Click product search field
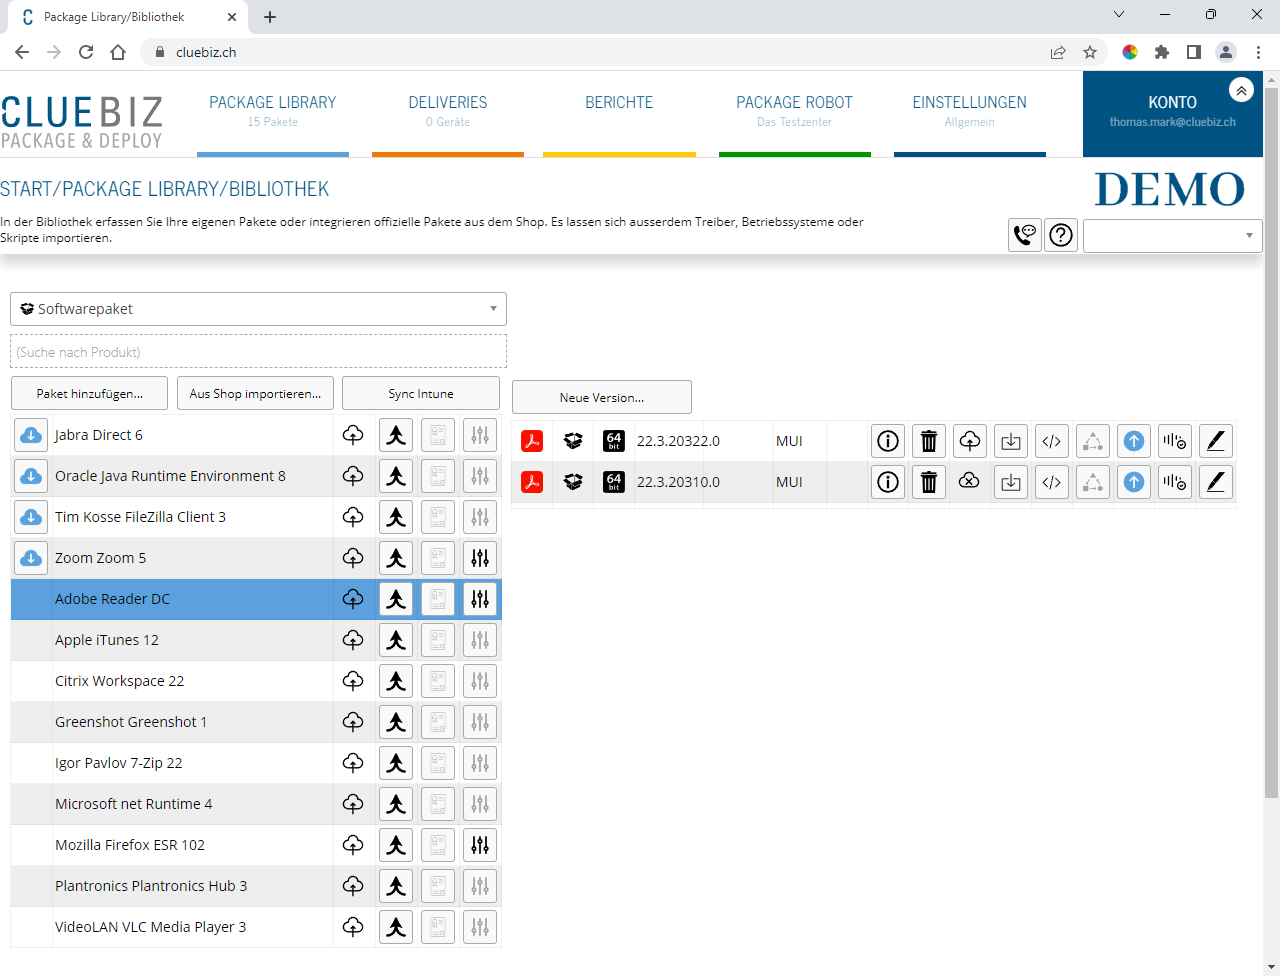 258,352
